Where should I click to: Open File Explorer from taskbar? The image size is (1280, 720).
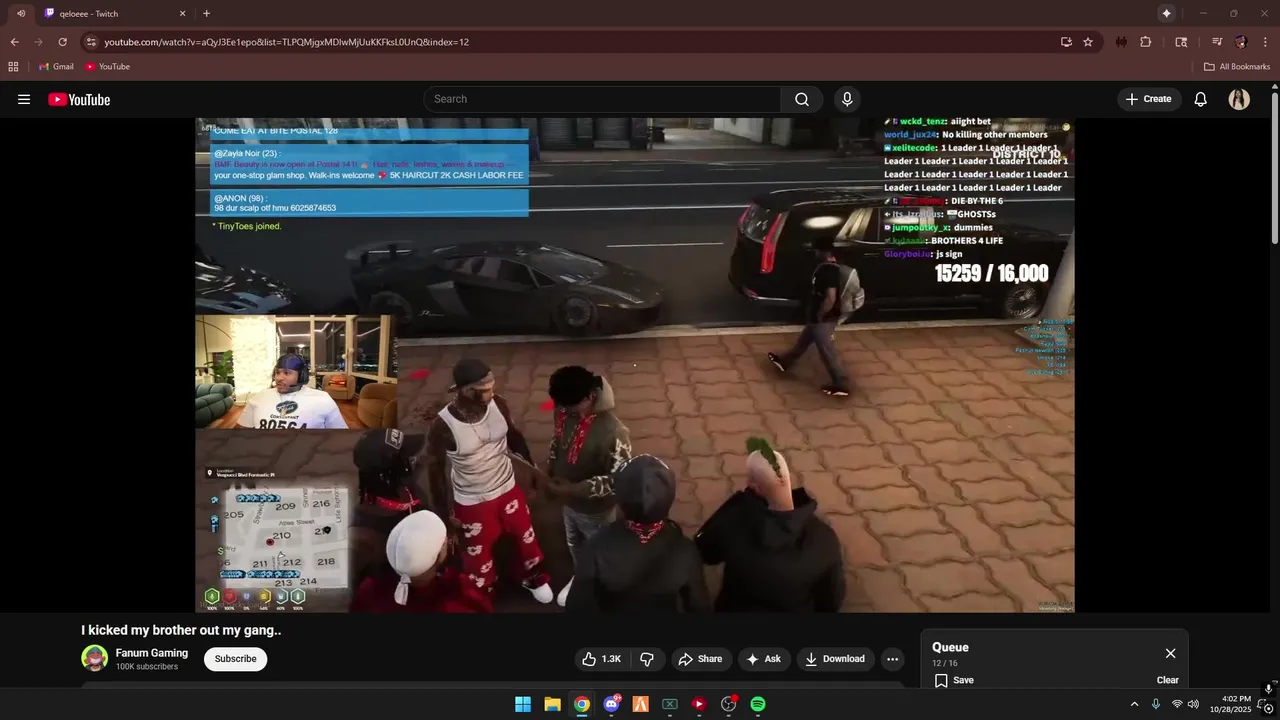point(552,704)
